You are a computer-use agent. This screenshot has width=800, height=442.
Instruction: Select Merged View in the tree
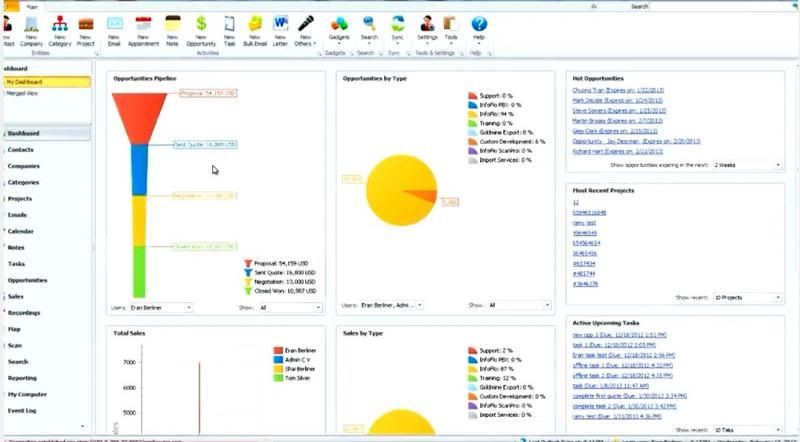click(x=22, y=93)
